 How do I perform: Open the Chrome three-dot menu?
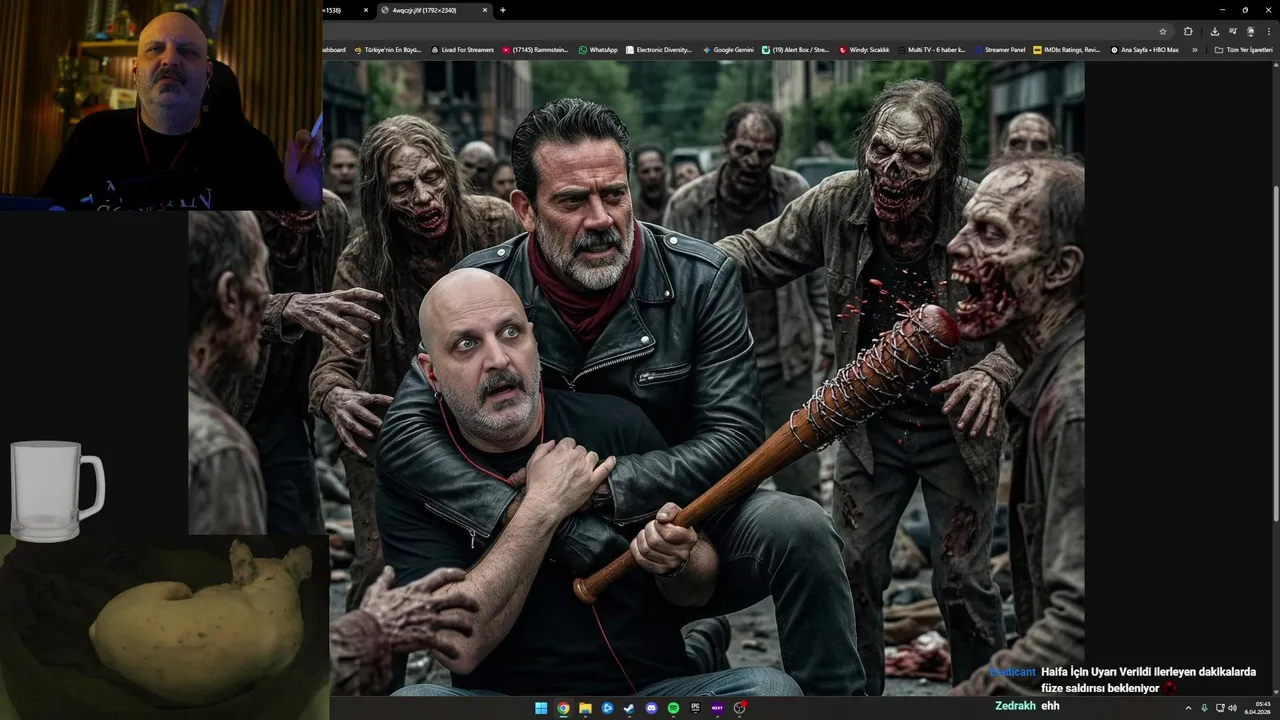click(1269, 31)
